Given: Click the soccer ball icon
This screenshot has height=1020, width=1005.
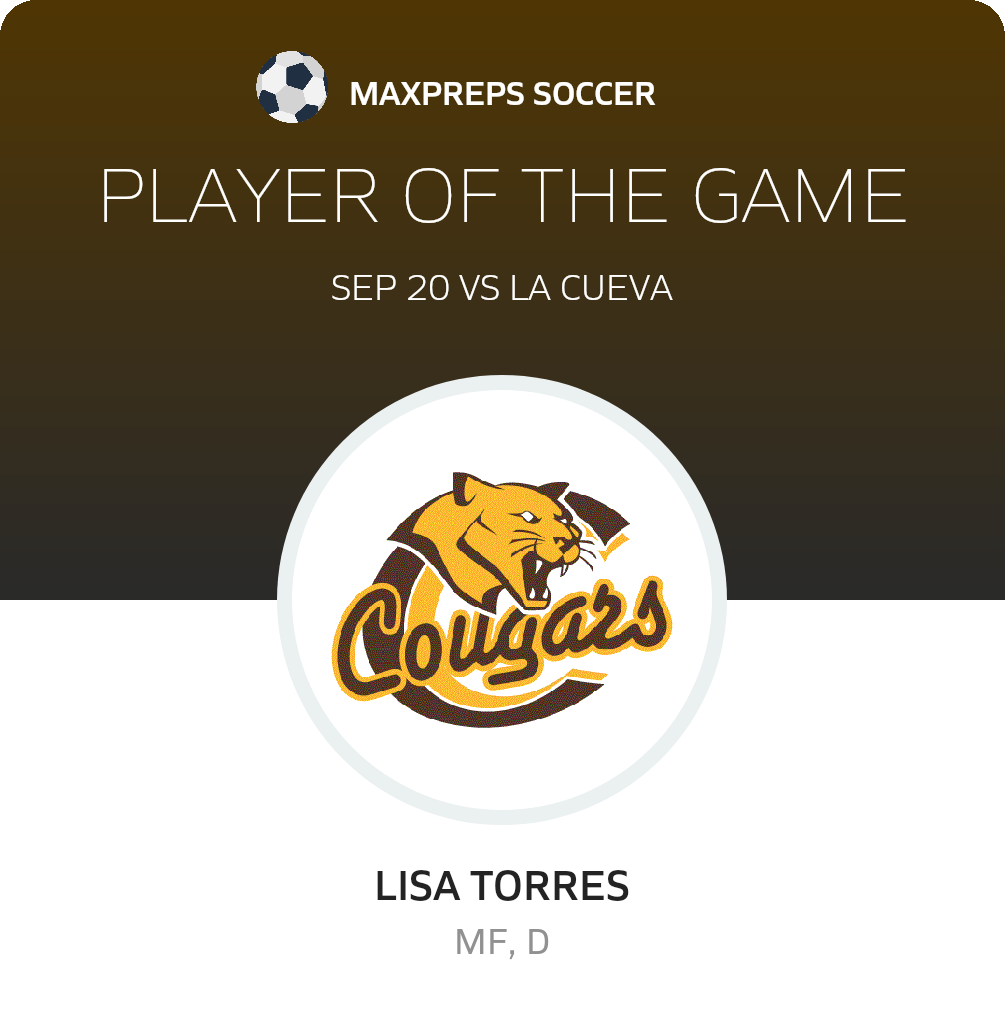Looking at the screenshot, I should coord(291,87).
